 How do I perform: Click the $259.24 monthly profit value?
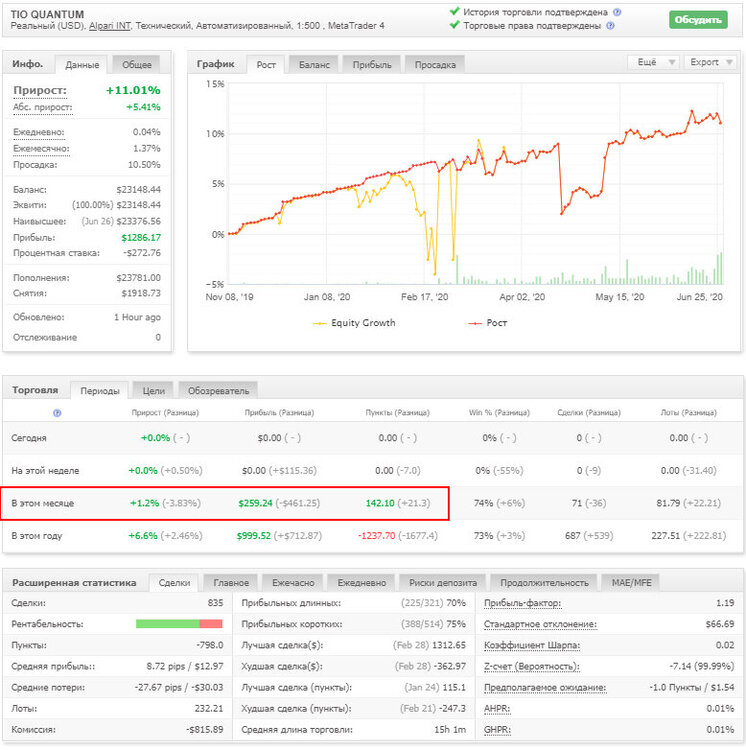tap(255, 503)
